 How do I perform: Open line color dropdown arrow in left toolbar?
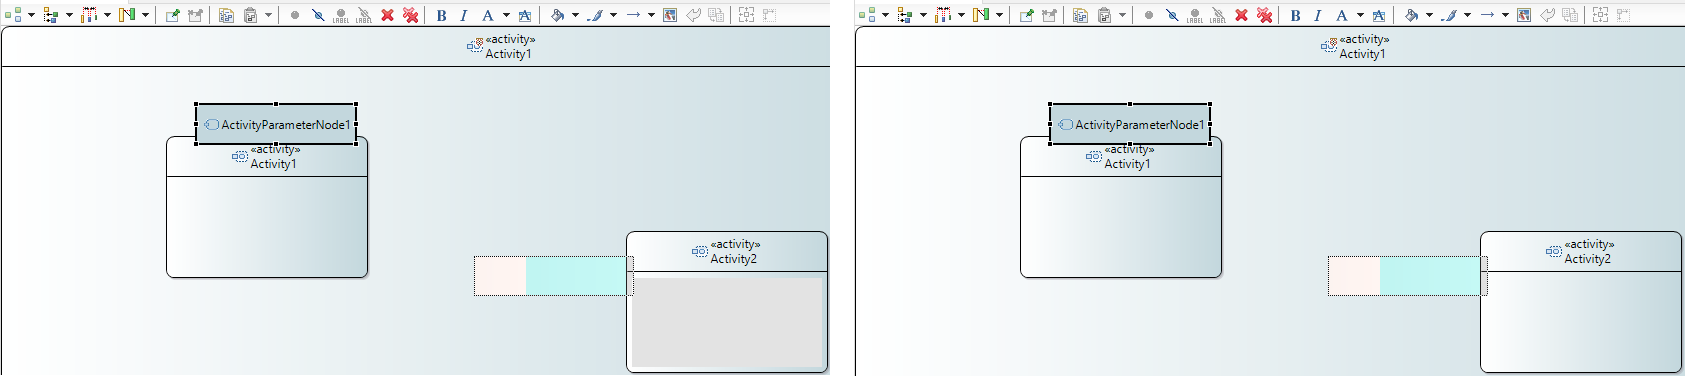613,15
